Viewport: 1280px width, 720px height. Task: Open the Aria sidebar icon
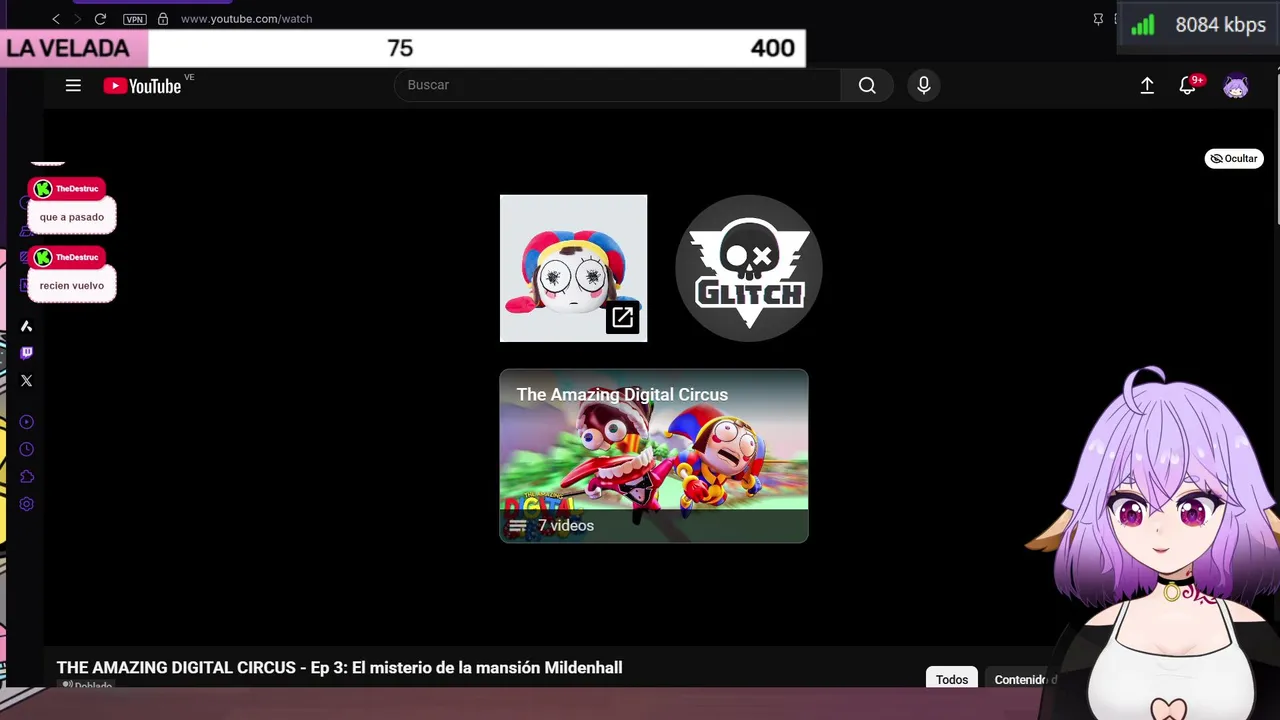point(27,326)
